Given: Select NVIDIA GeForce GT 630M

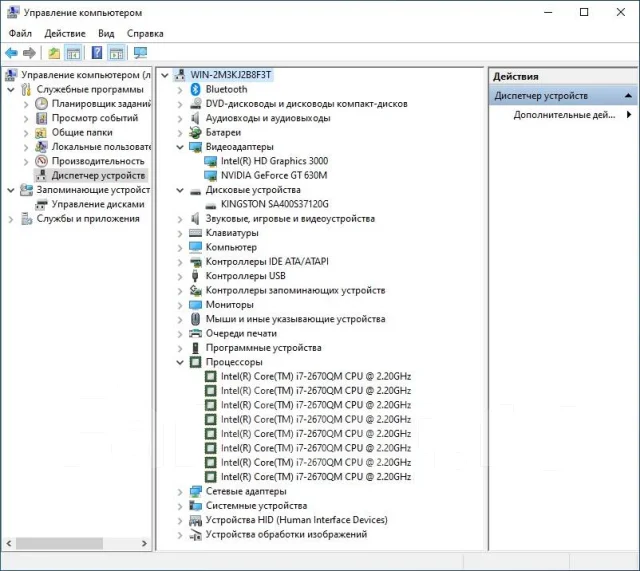Looking at the screenshot, I should point(274,176).
